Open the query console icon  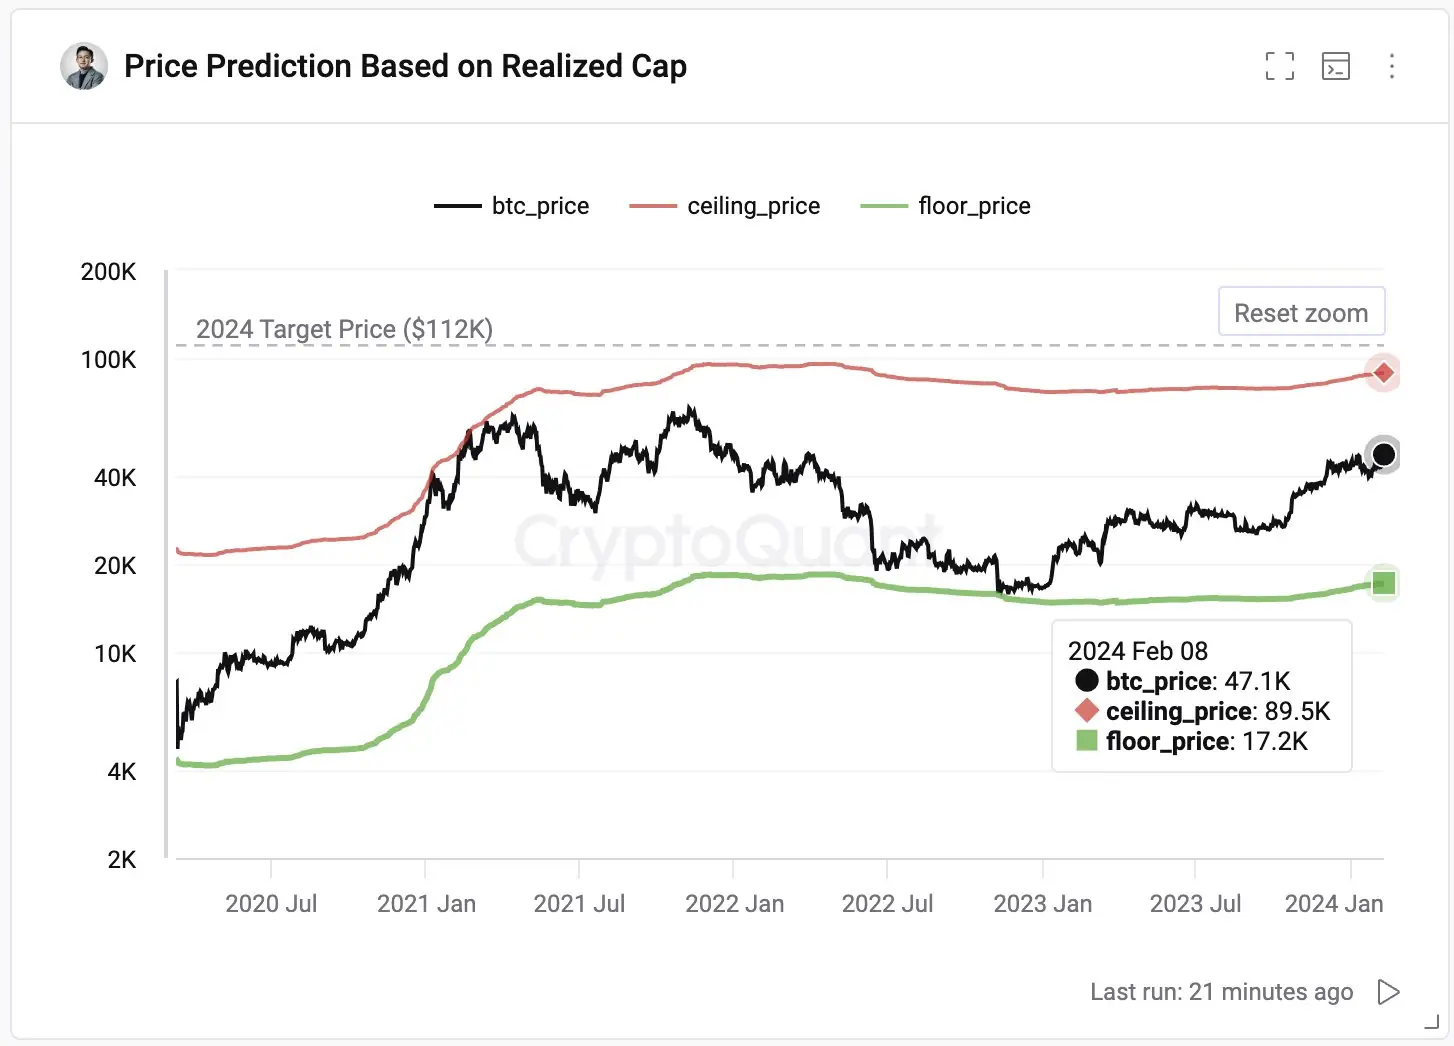pyautogui.click(x=1335, y=66)
